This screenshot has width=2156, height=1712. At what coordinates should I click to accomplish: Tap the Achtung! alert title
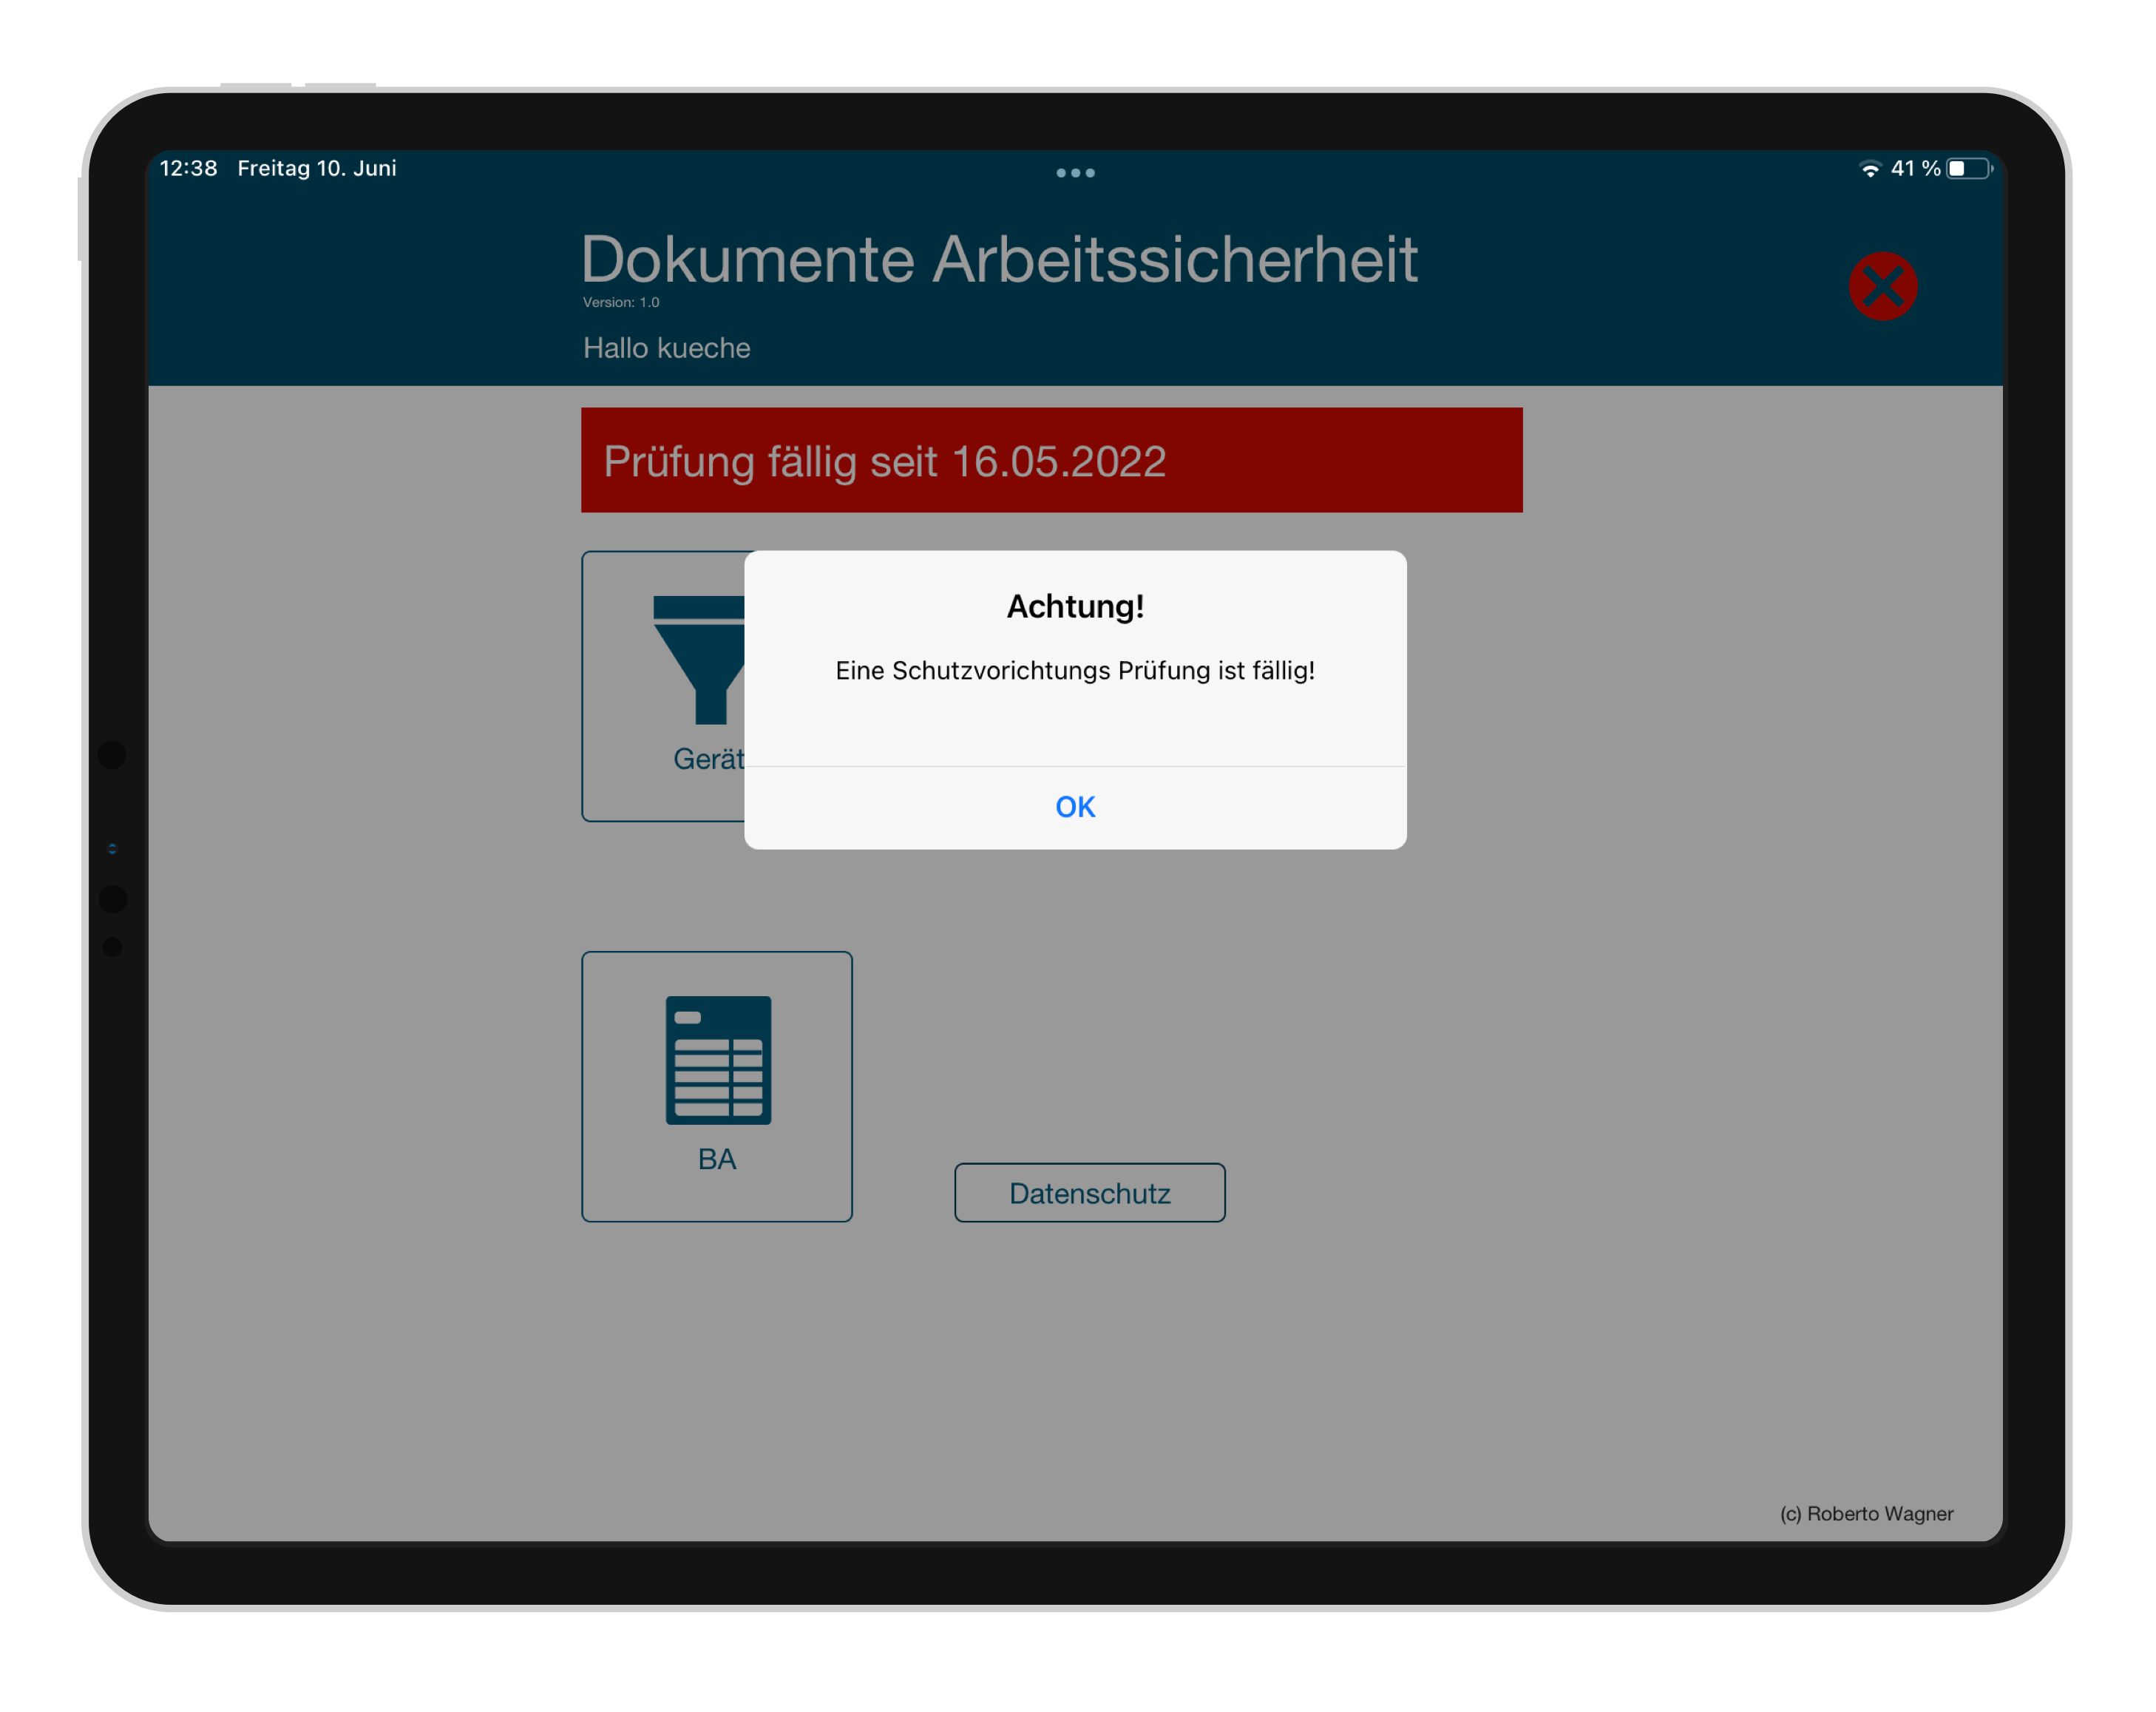point(1075,606)
